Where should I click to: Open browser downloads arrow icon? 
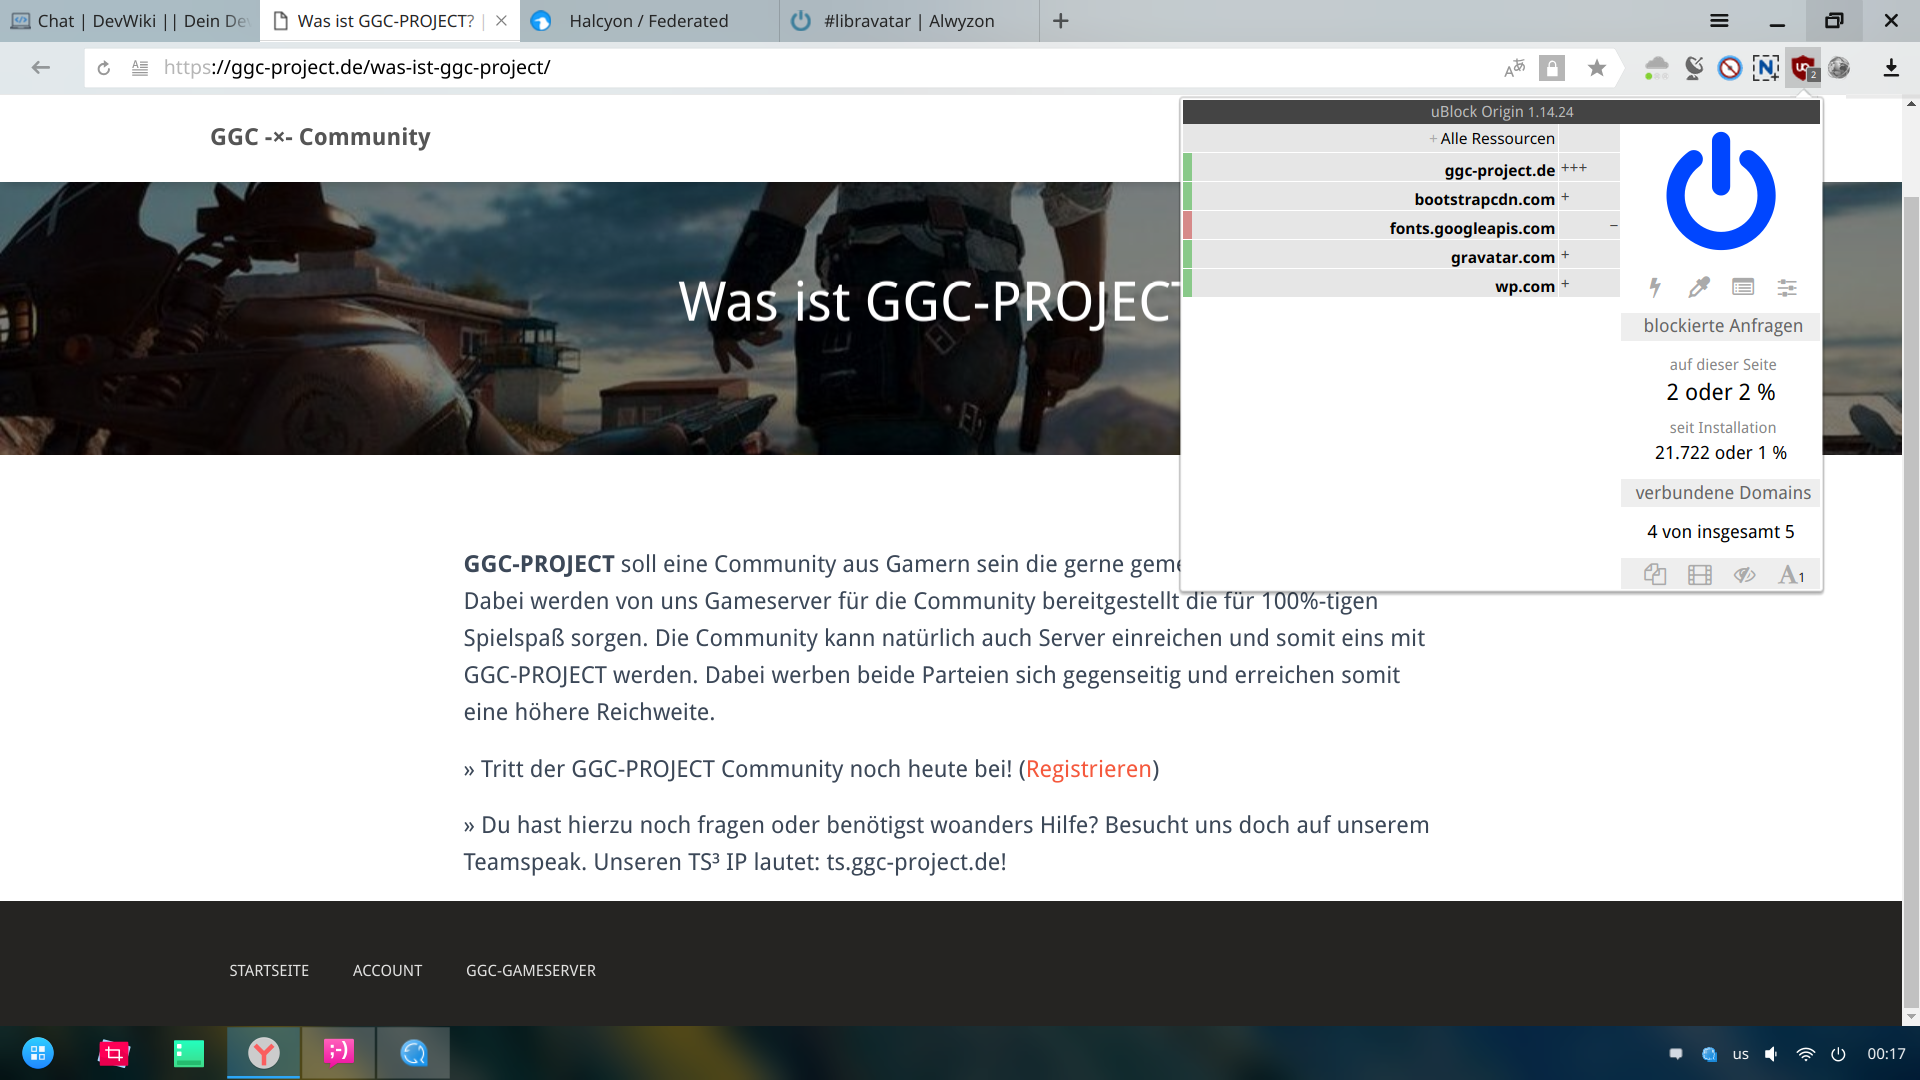(1890, 68)
